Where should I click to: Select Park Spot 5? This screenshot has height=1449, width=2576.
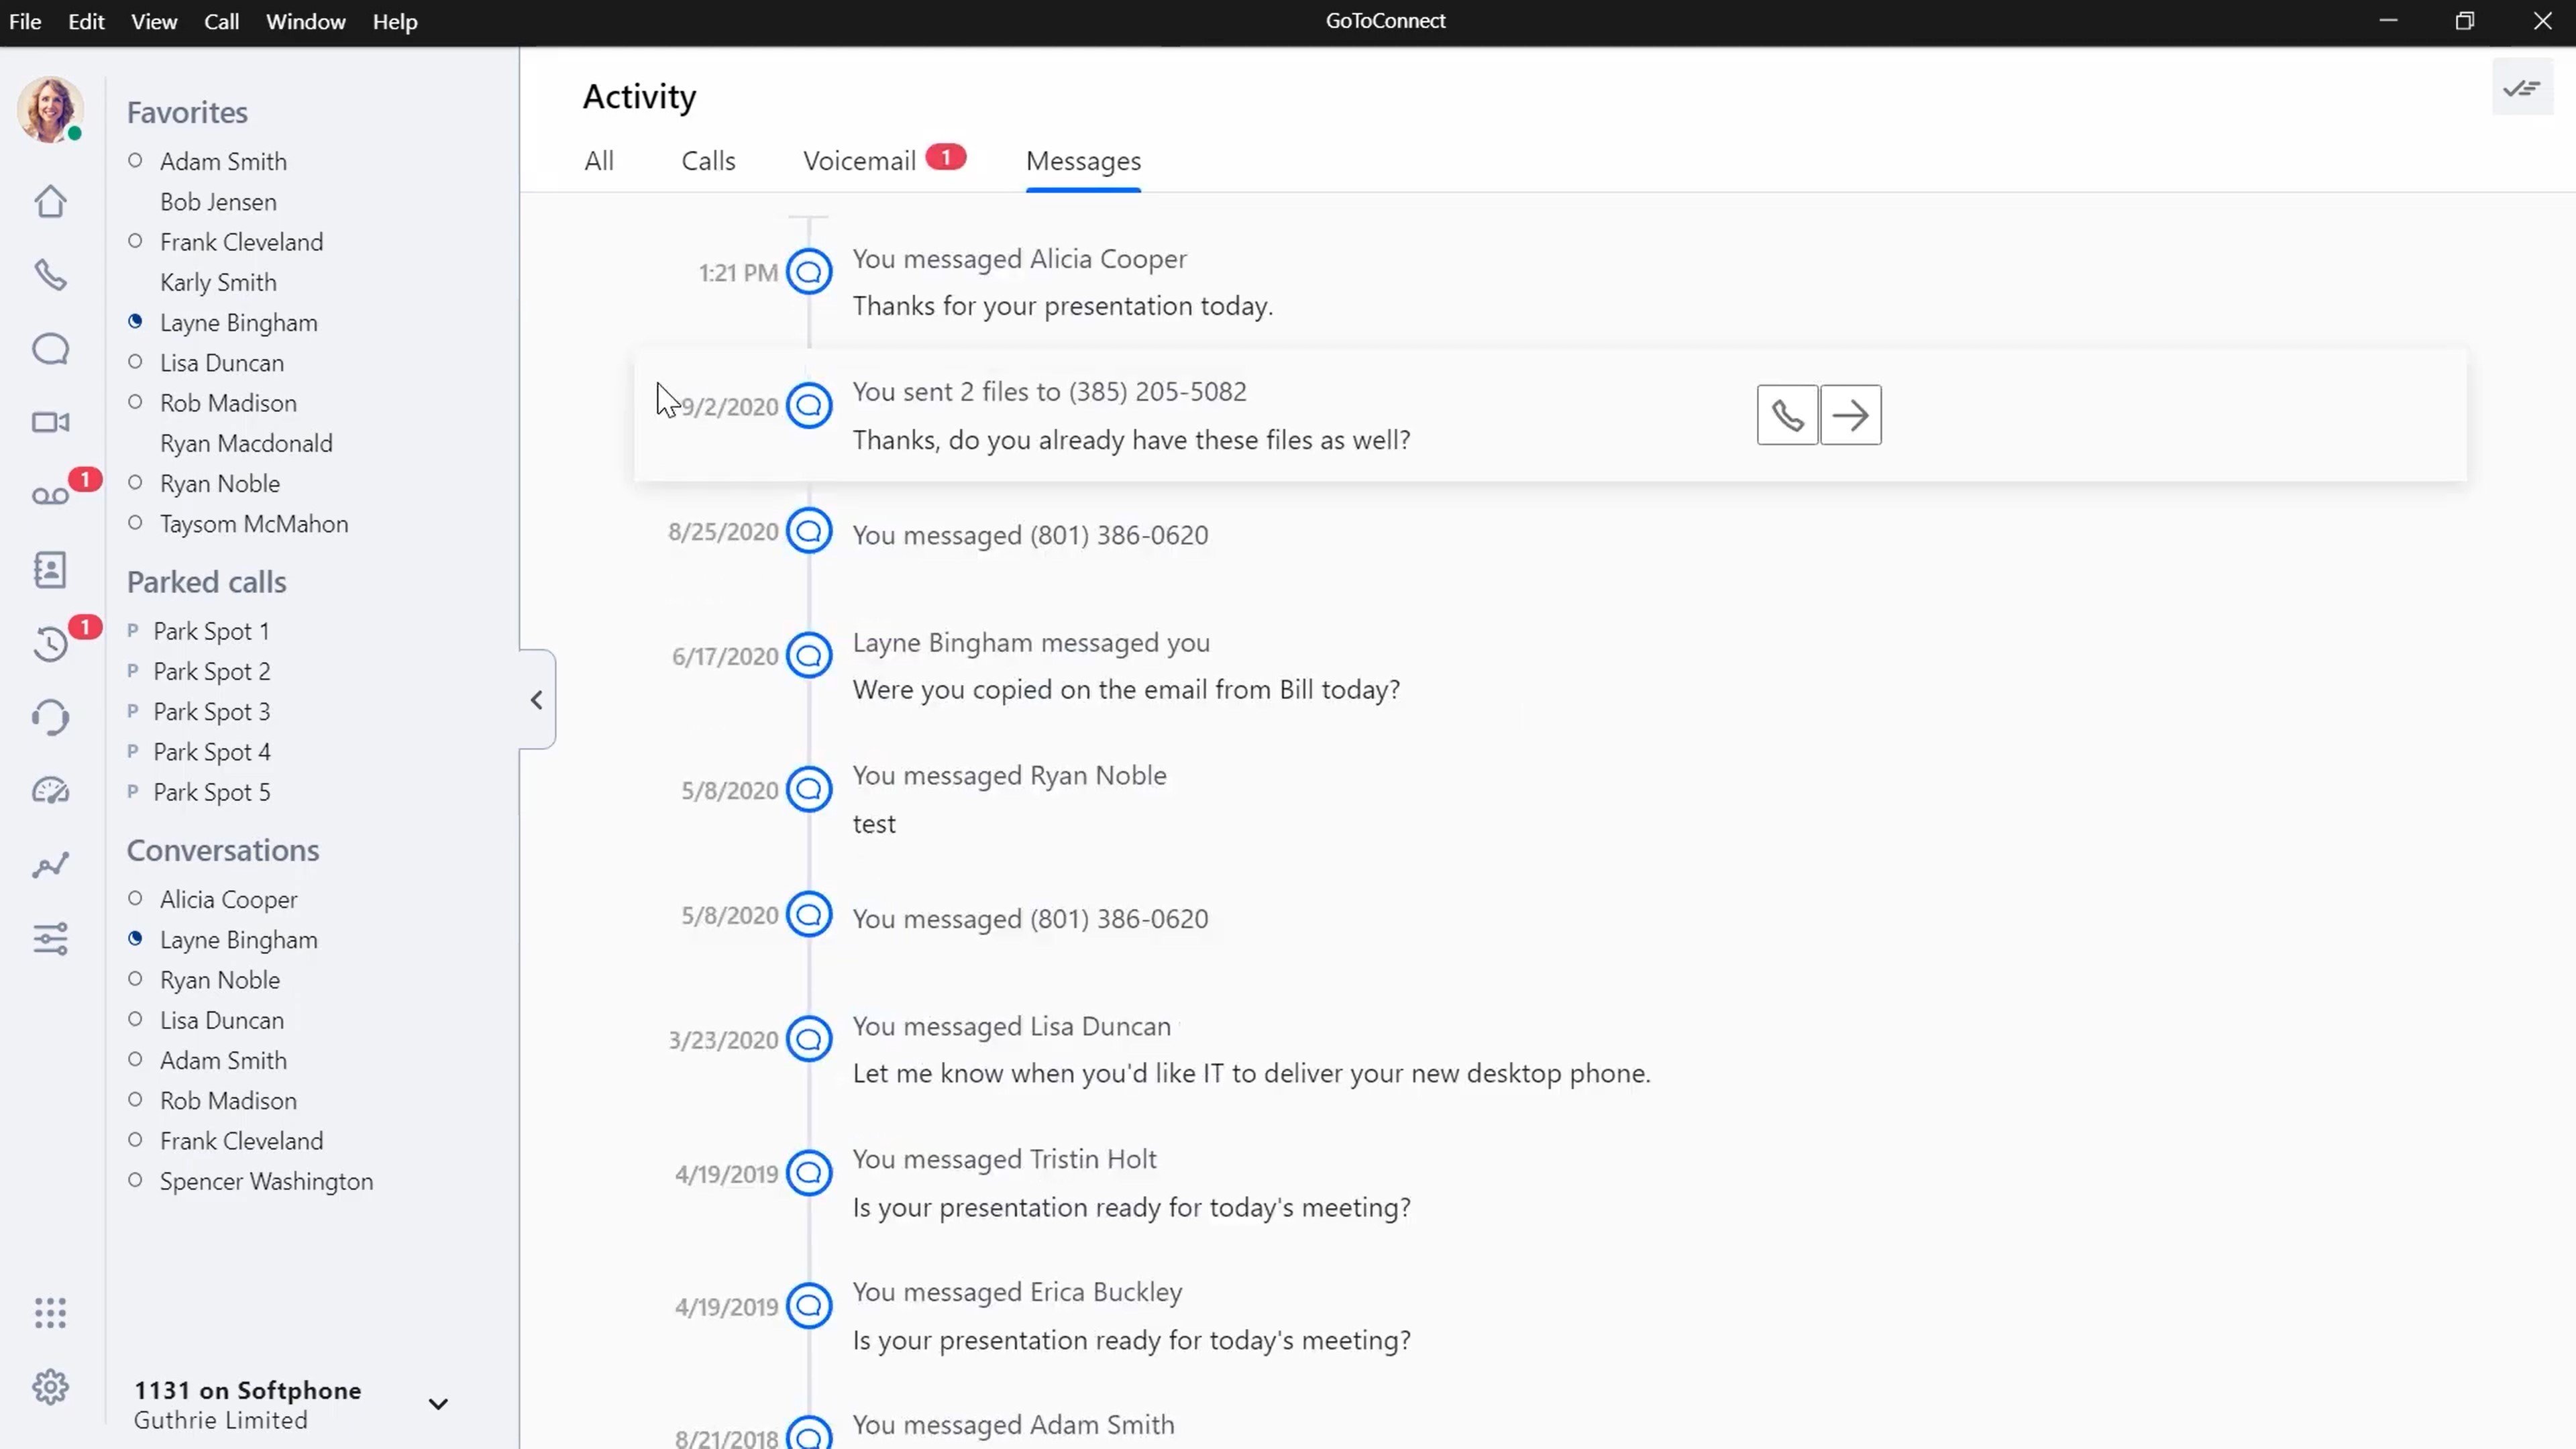pos(211,792)
